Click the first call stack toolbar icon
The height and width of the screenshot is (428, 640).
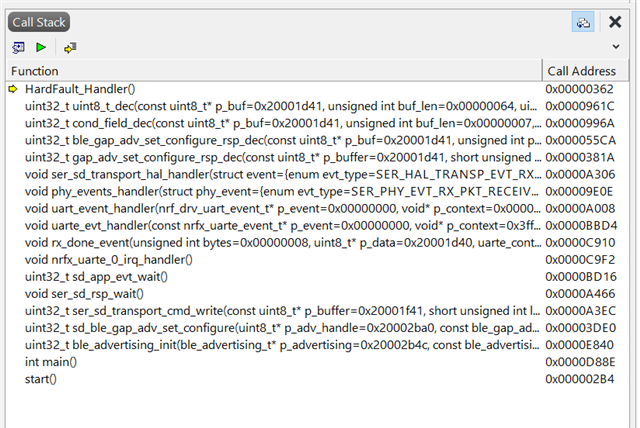click(18, 48)
